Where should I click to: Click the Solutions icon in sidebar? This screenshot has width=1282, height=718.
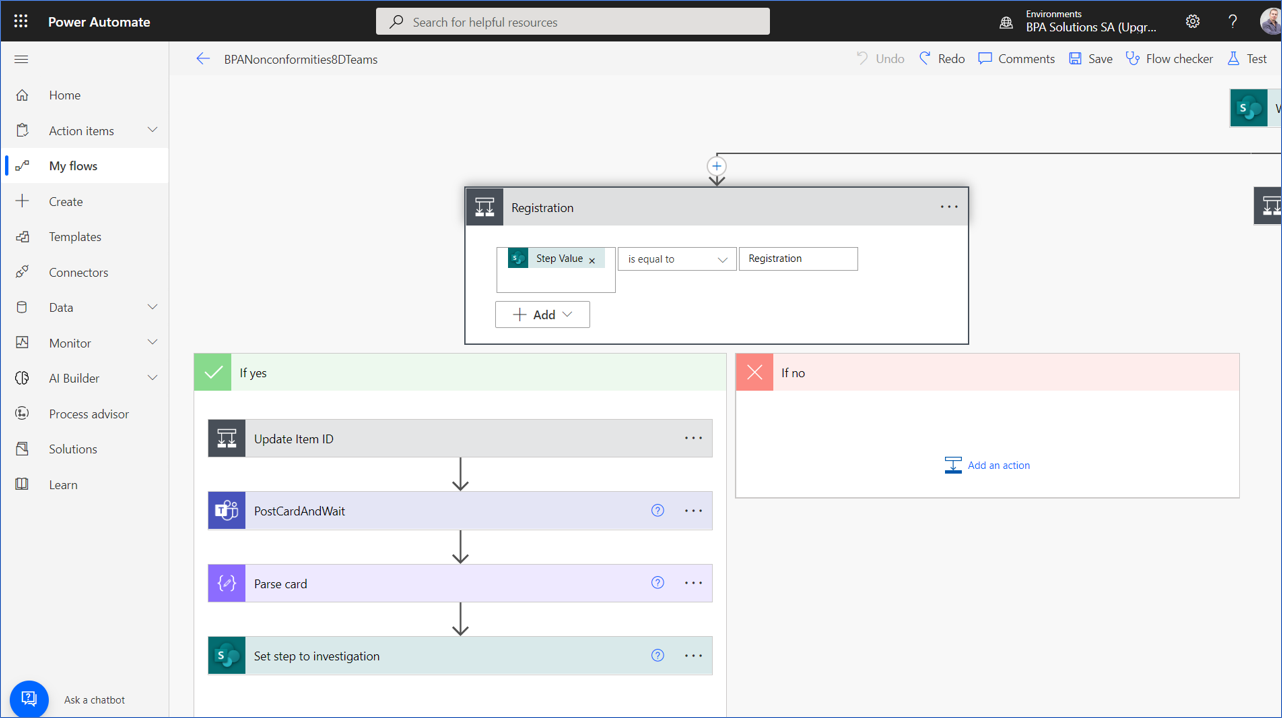pos(22,449)
